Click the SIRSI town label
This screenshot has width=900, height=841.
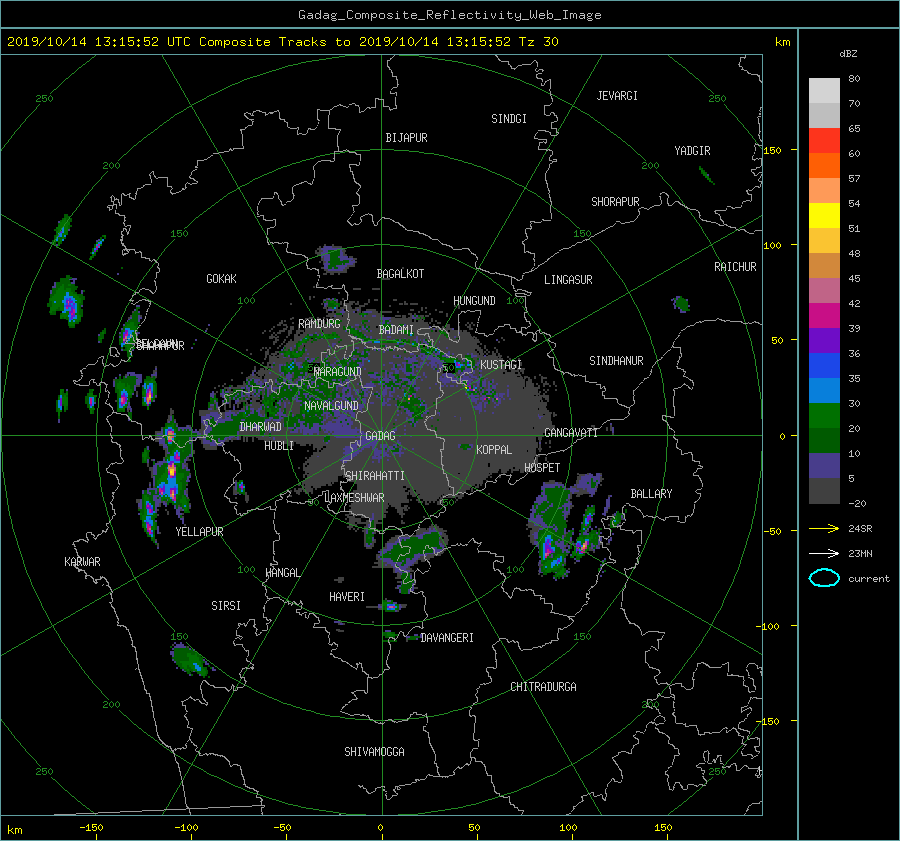[x=226, y=606]
